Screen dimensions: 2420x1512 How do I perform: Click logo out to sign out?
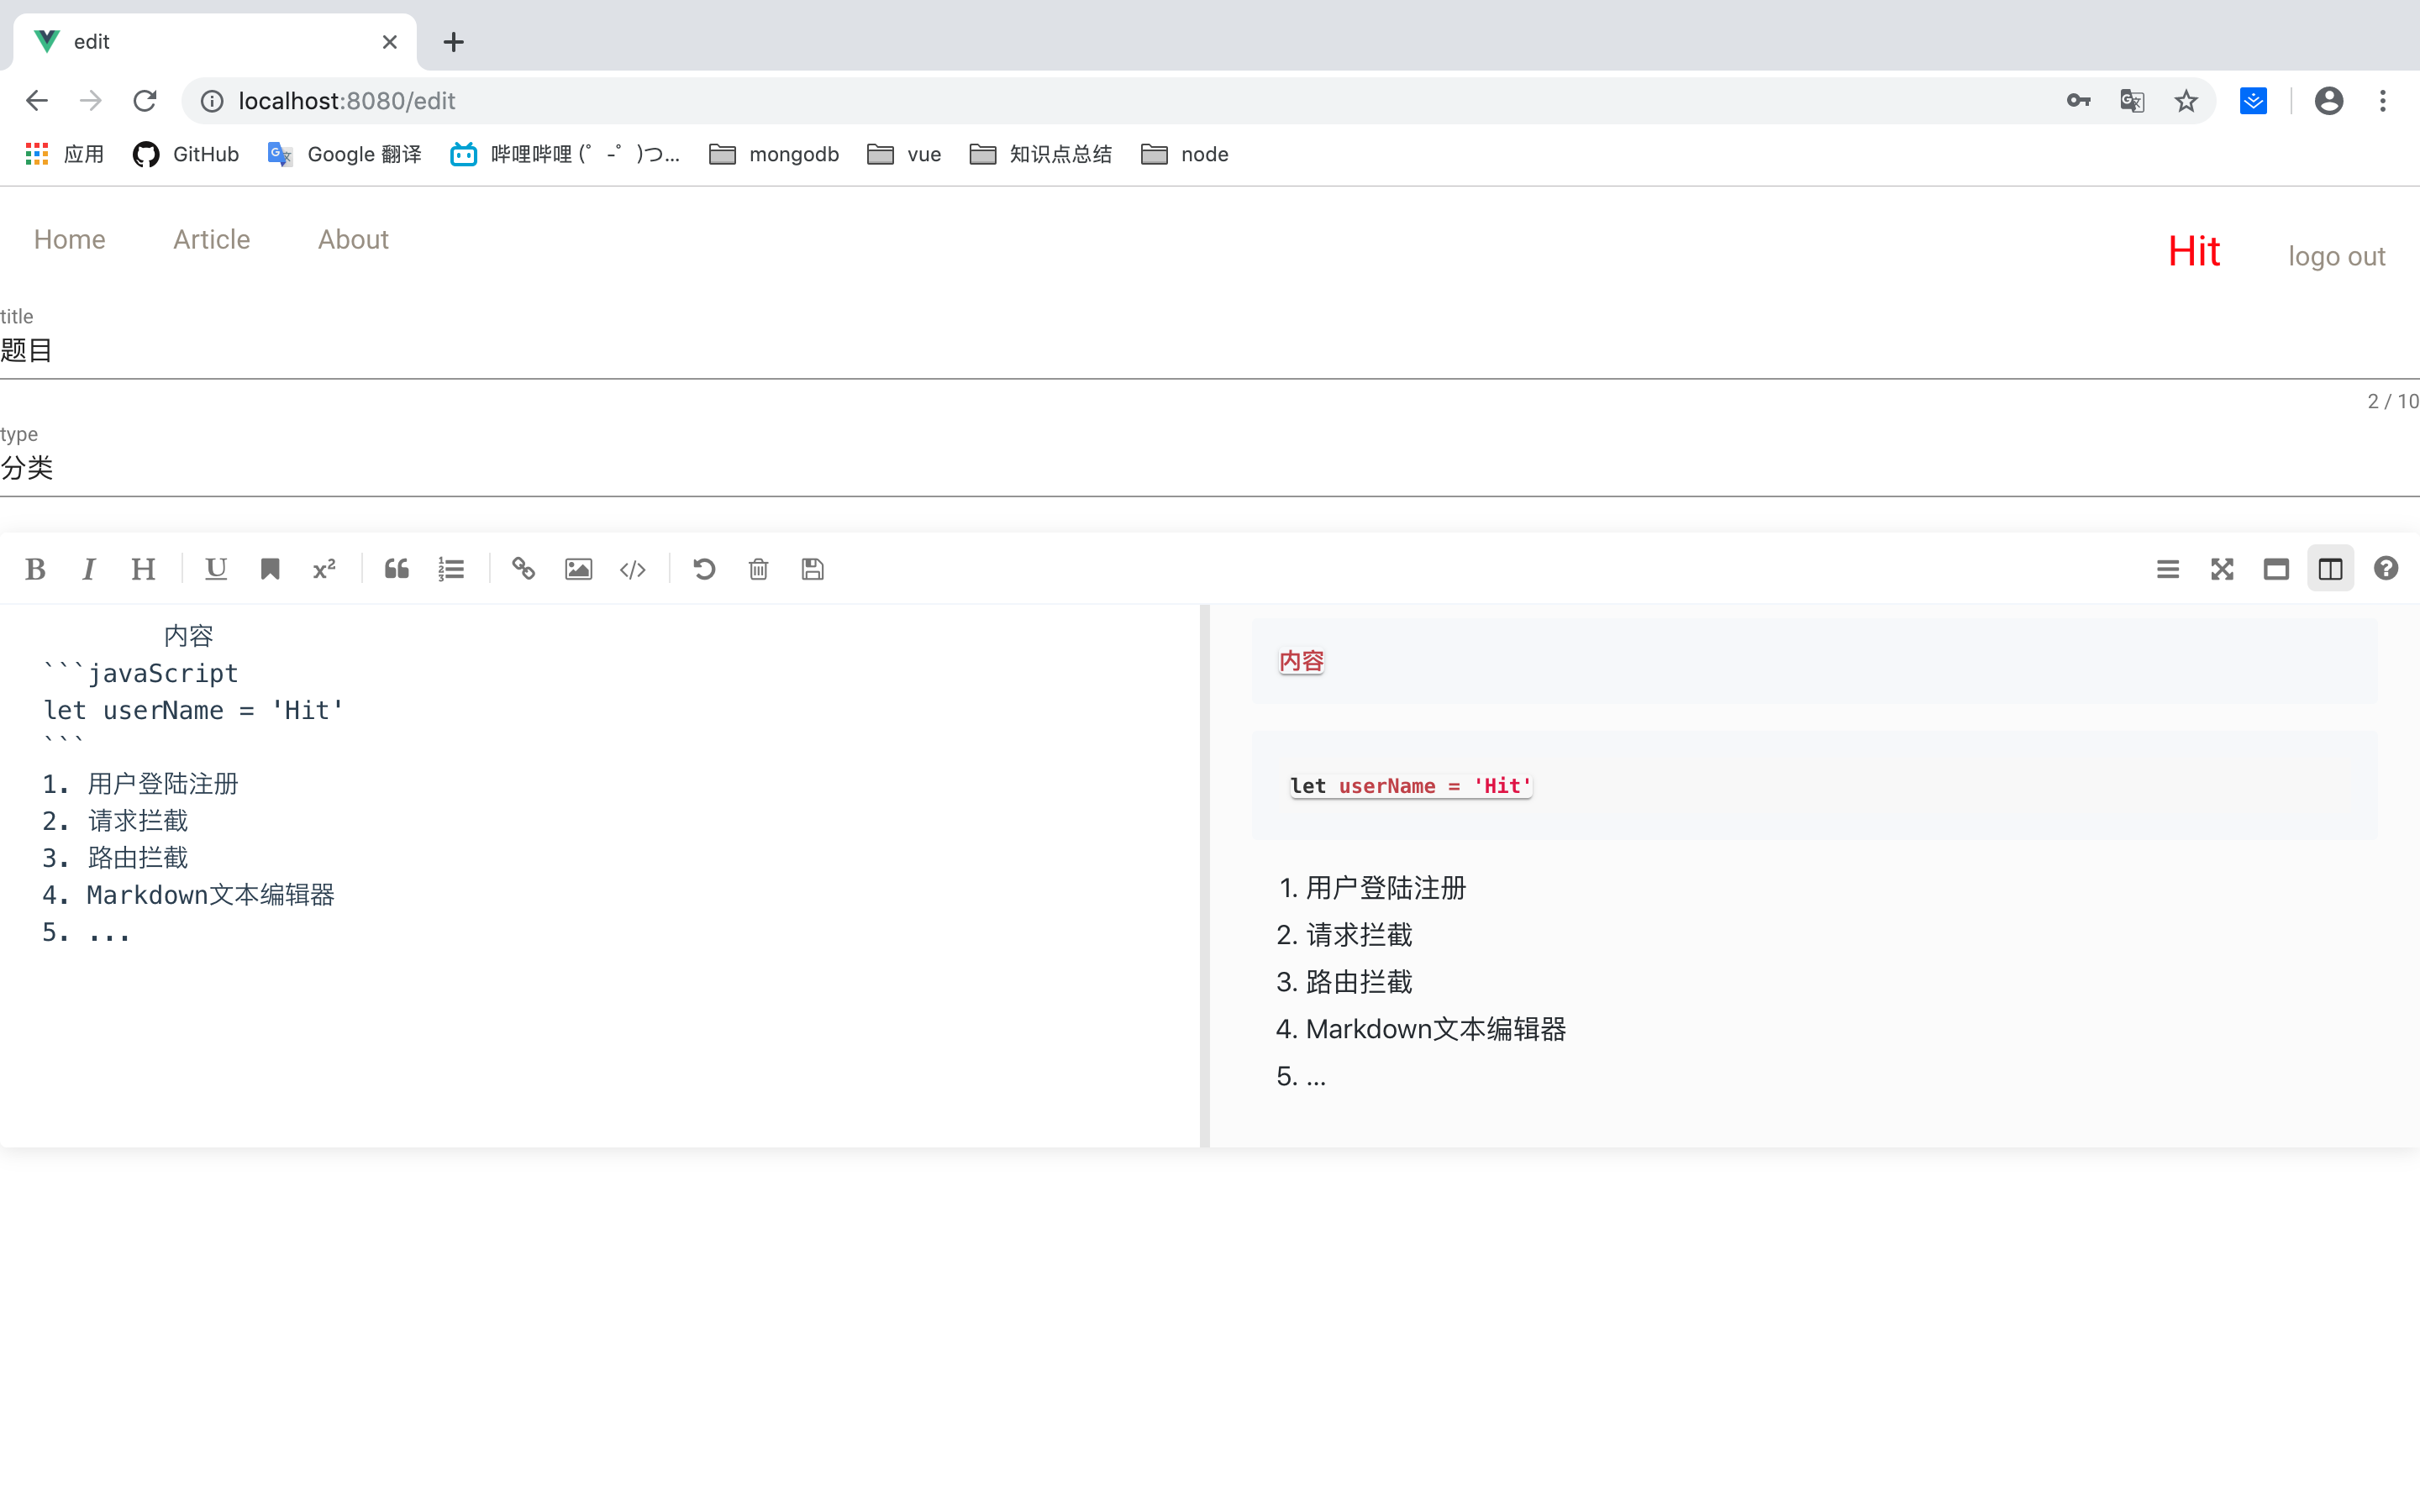pos(2337,257)
